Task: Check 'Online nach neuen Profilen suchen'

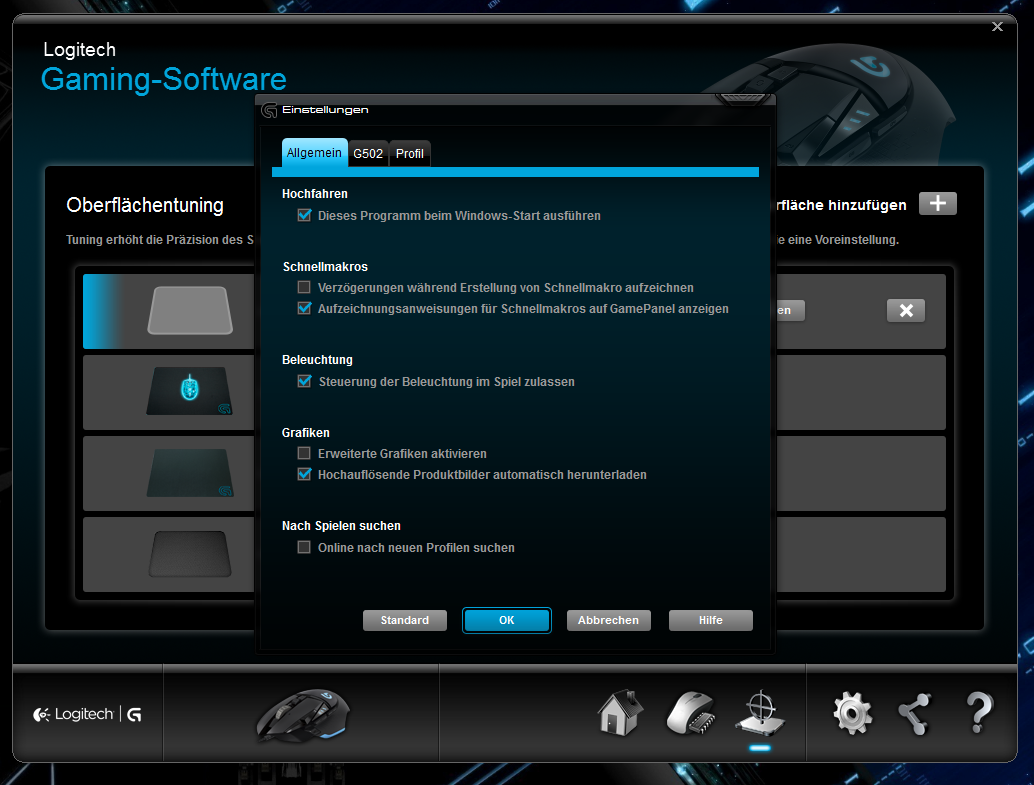Action: point(304,547)
